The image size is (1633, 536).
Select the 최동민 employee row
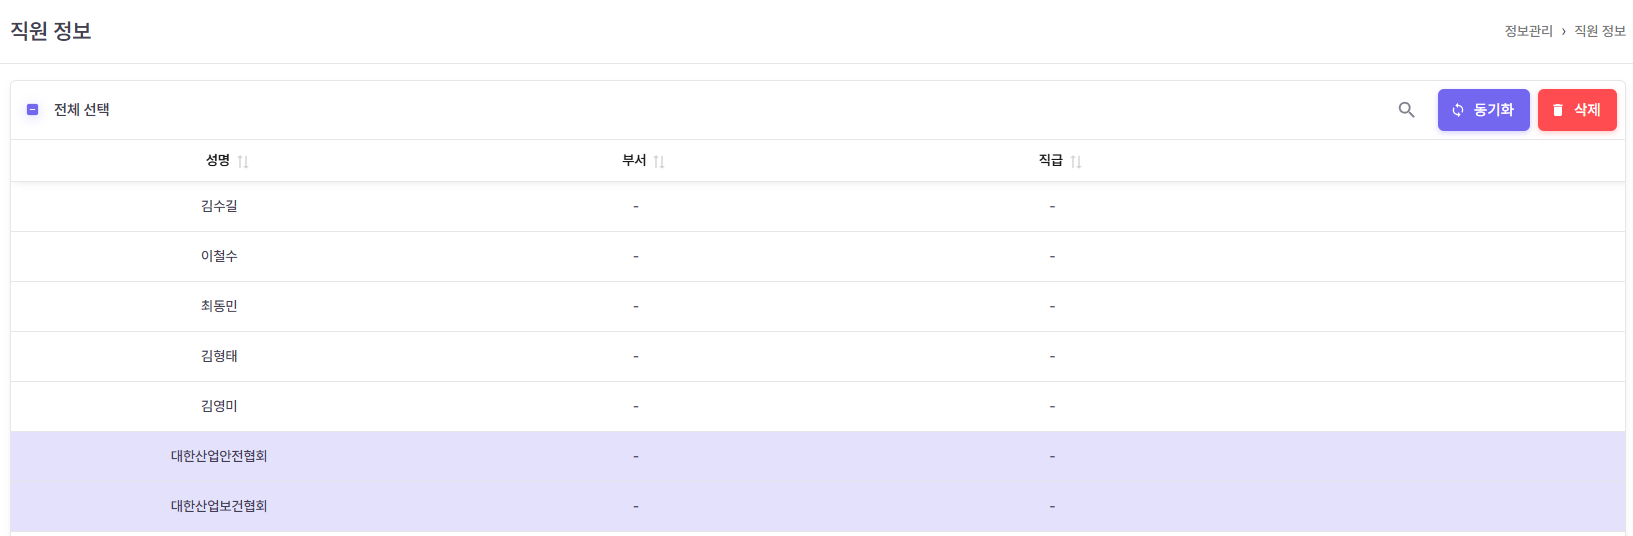(x=219, y=306)
